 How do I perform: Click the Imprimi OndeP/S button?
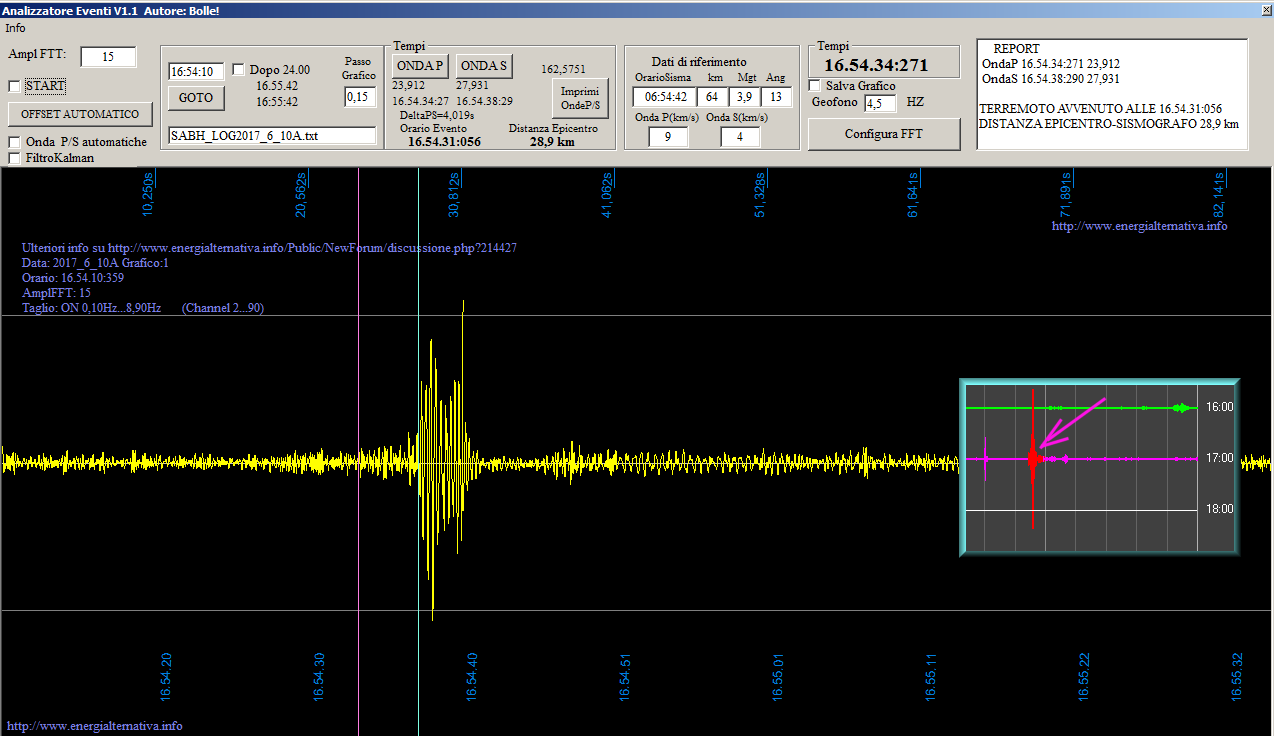coord(580,98)
